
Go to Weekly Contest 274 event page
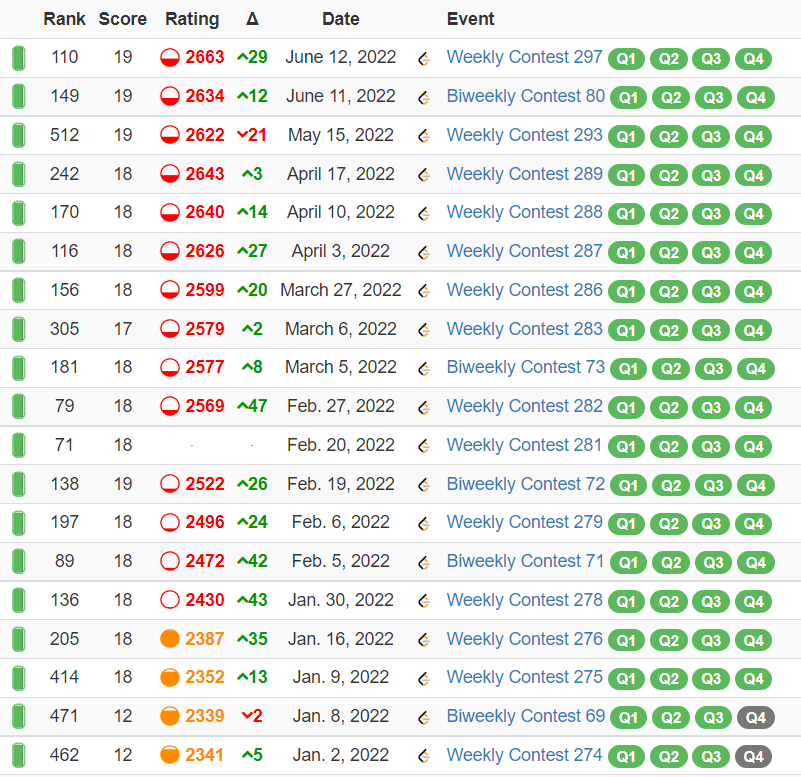point(524,755)
